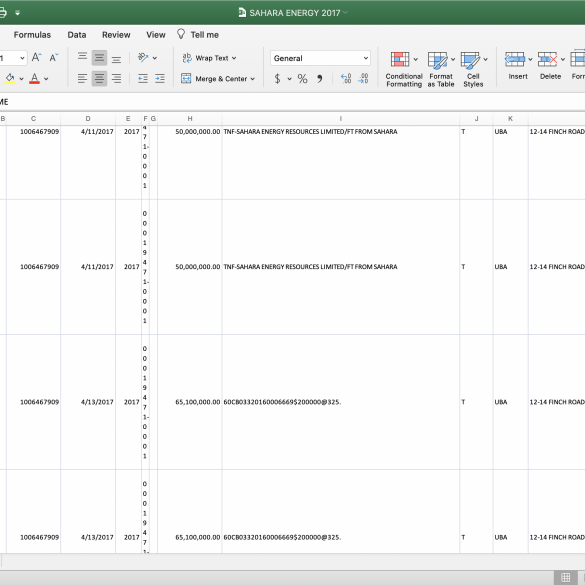The width and height of the screenshot is (585, 585).
Task: Click the text orientation icon
Action: [143, 57]
